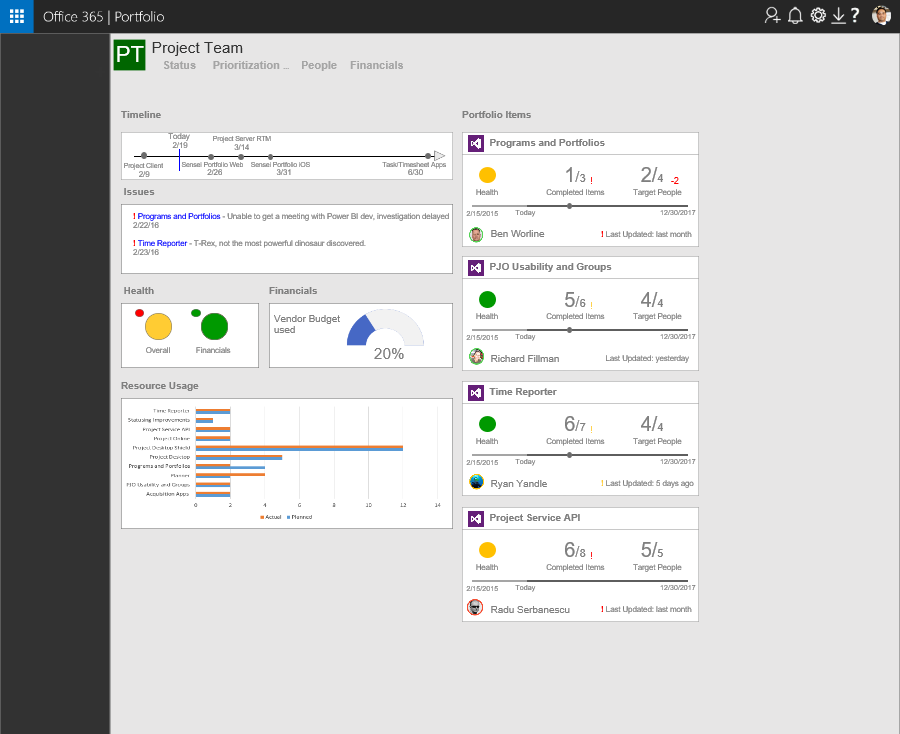The width and height of the screenshot is (900, 734).
Task: Click progress marker on Time Reporter timeline
Action: (569, 455)
